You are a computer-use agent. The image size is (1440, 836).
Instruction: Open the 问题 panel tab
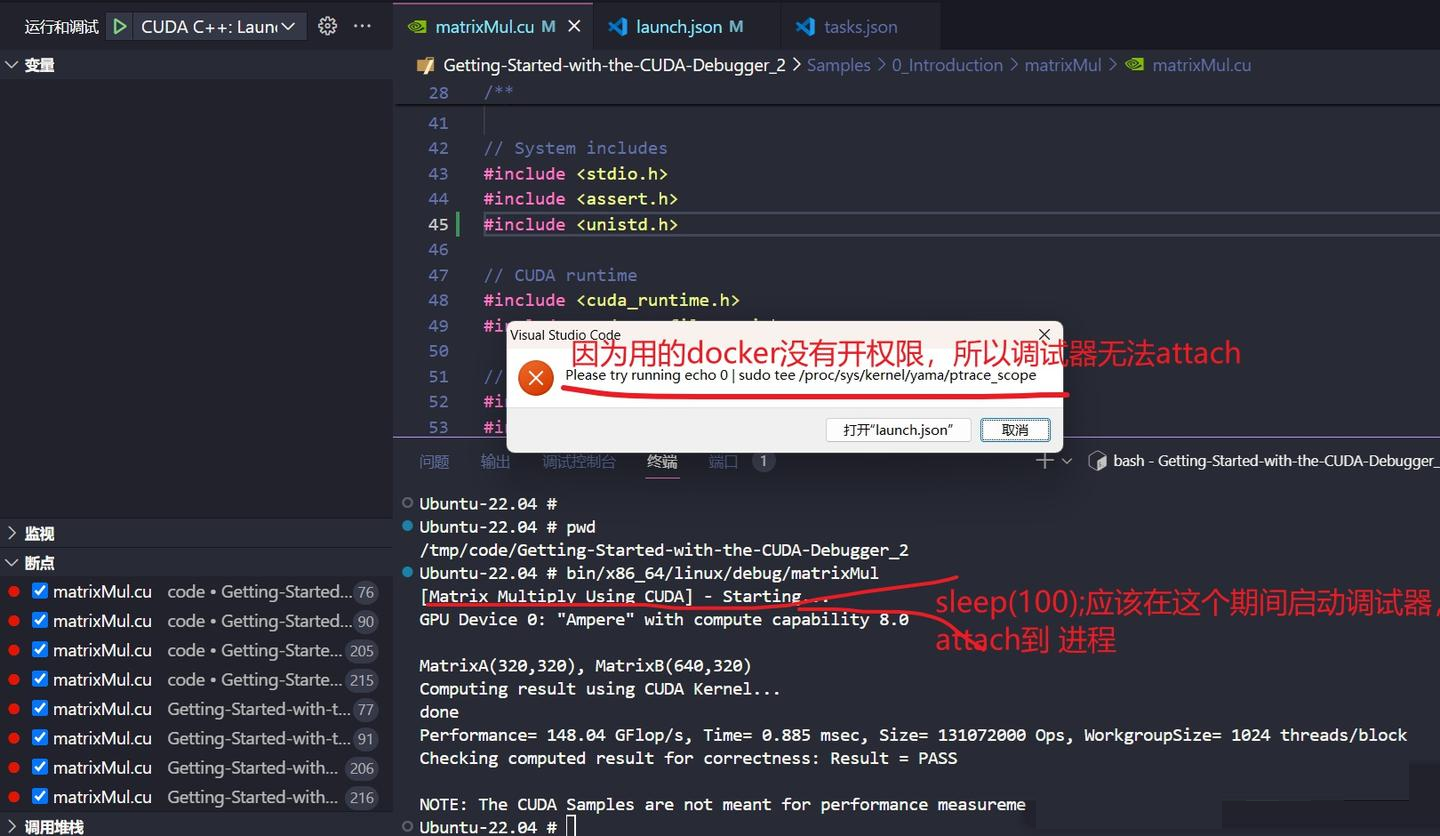tap(434, 461)
